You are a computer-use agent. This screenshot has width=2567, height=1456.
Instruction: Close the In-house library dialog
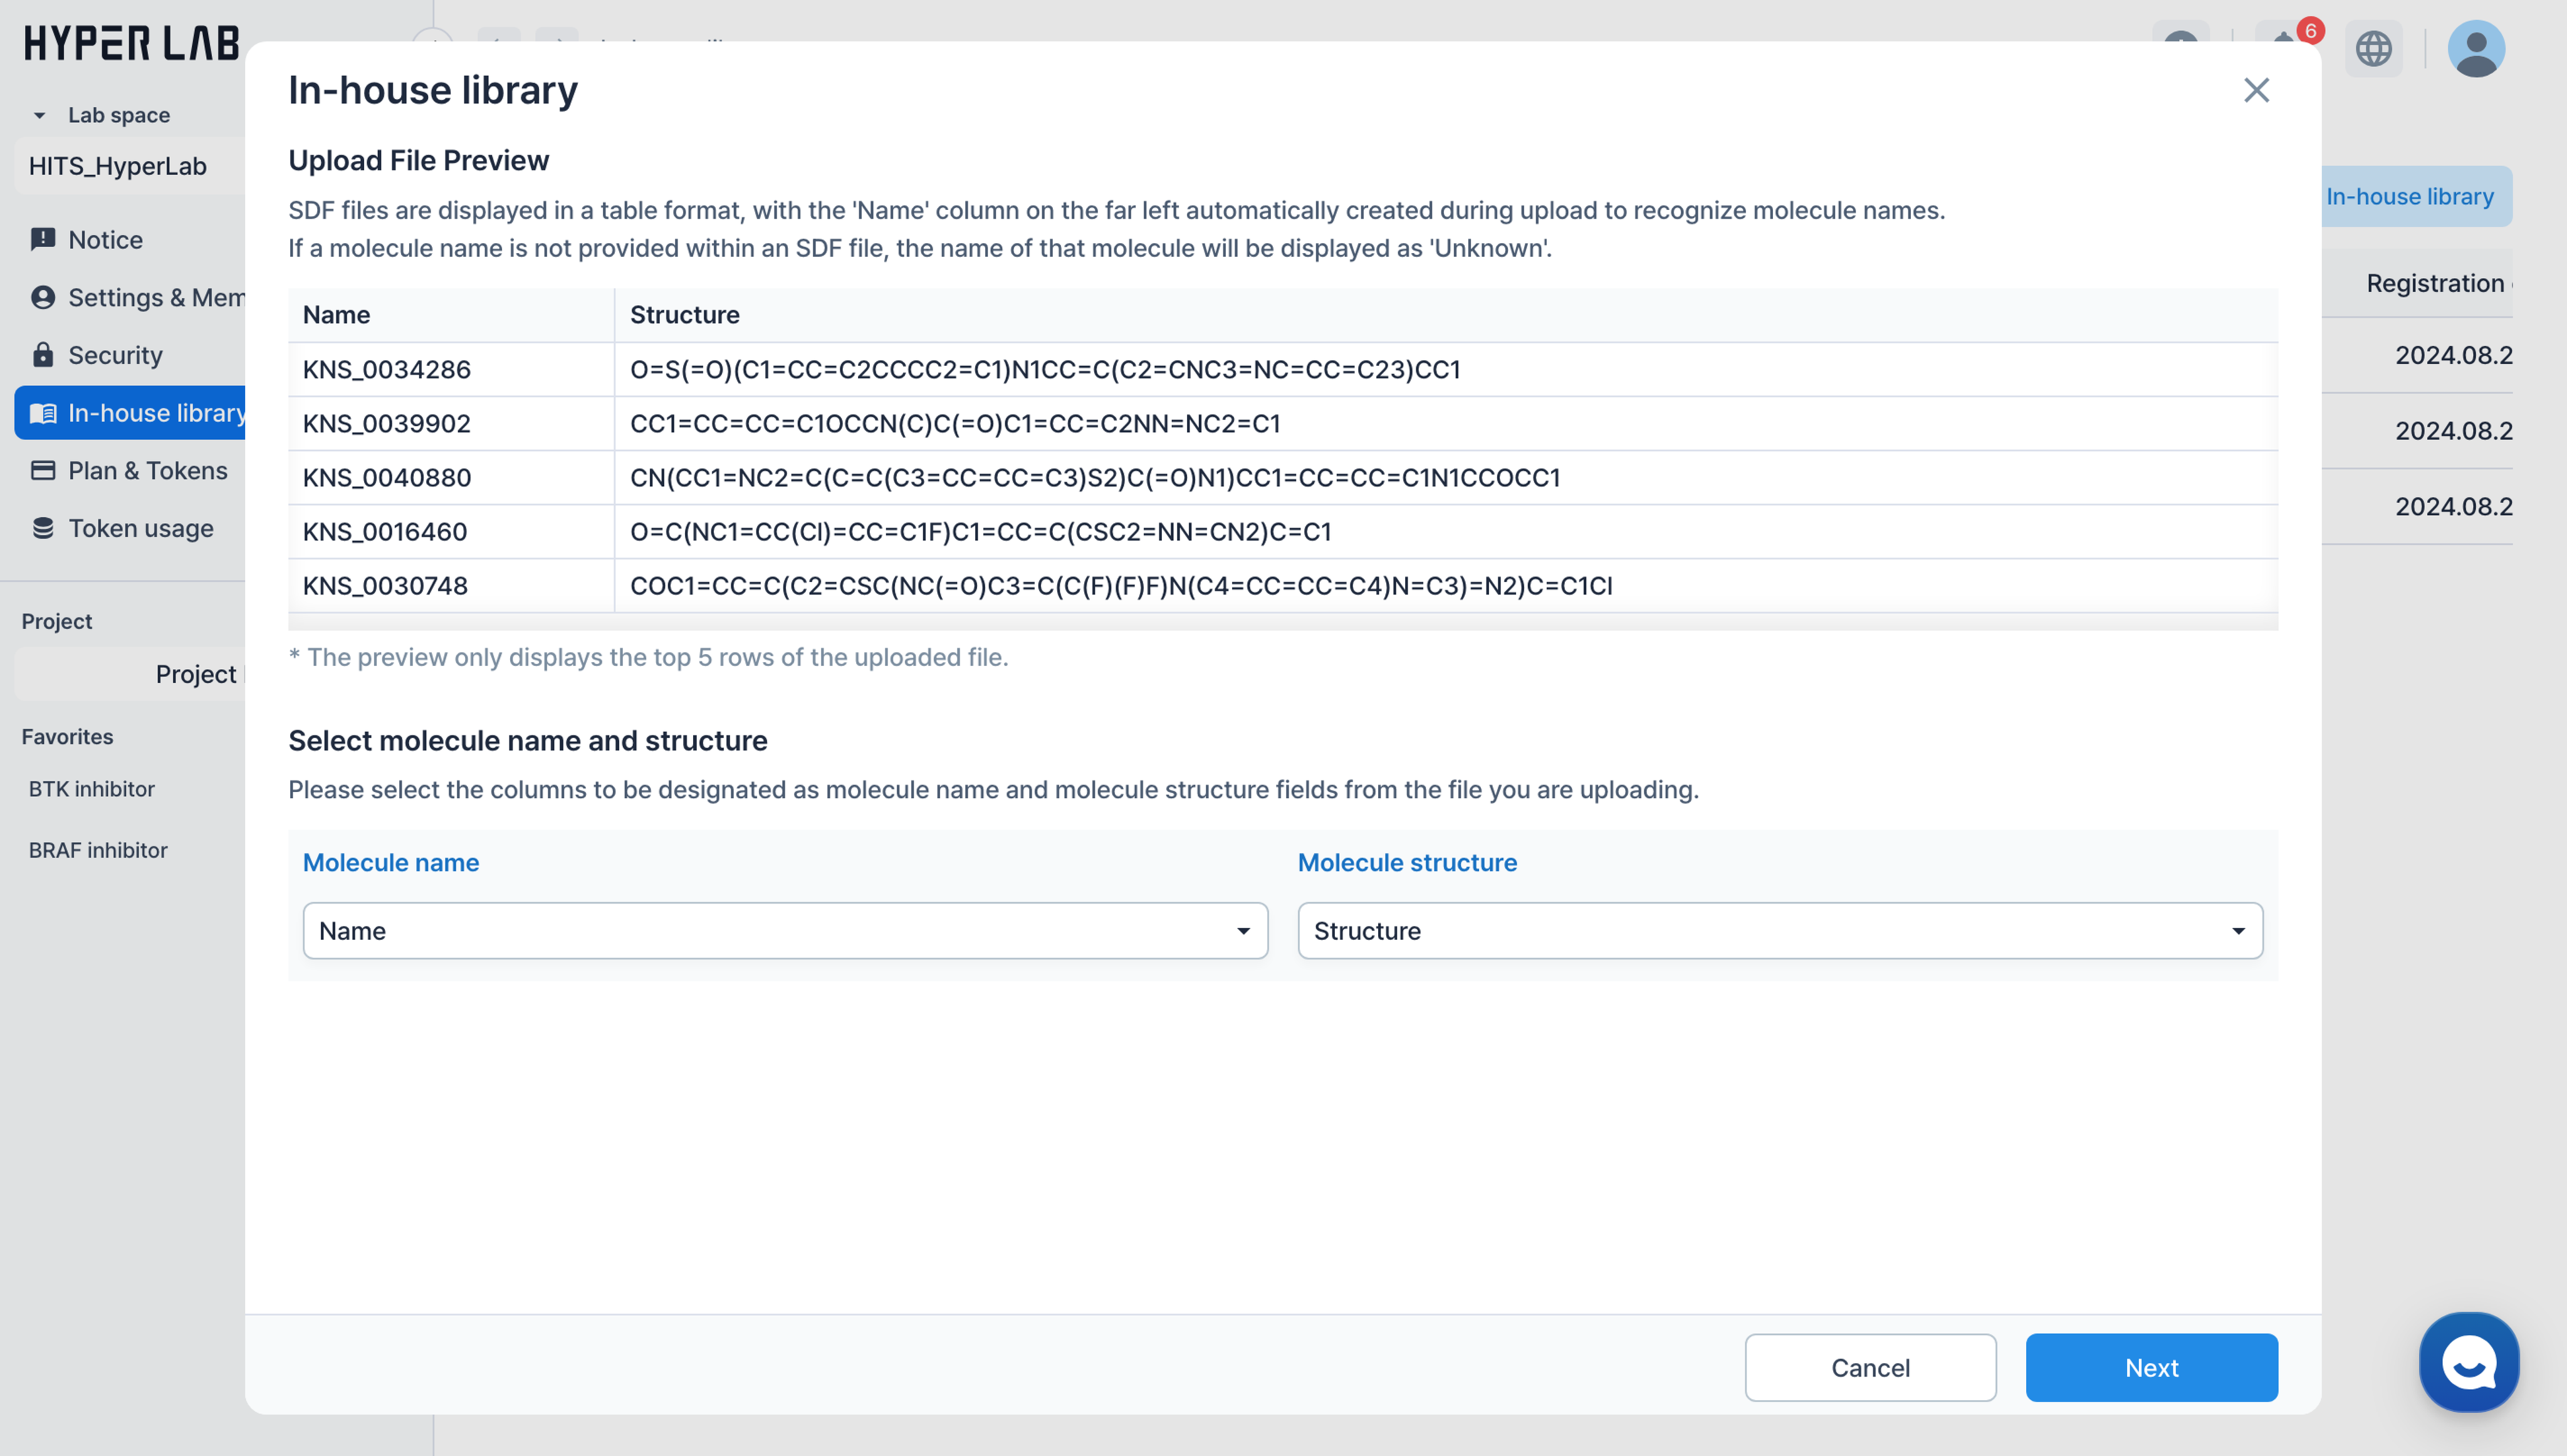tap(2256, 90)
